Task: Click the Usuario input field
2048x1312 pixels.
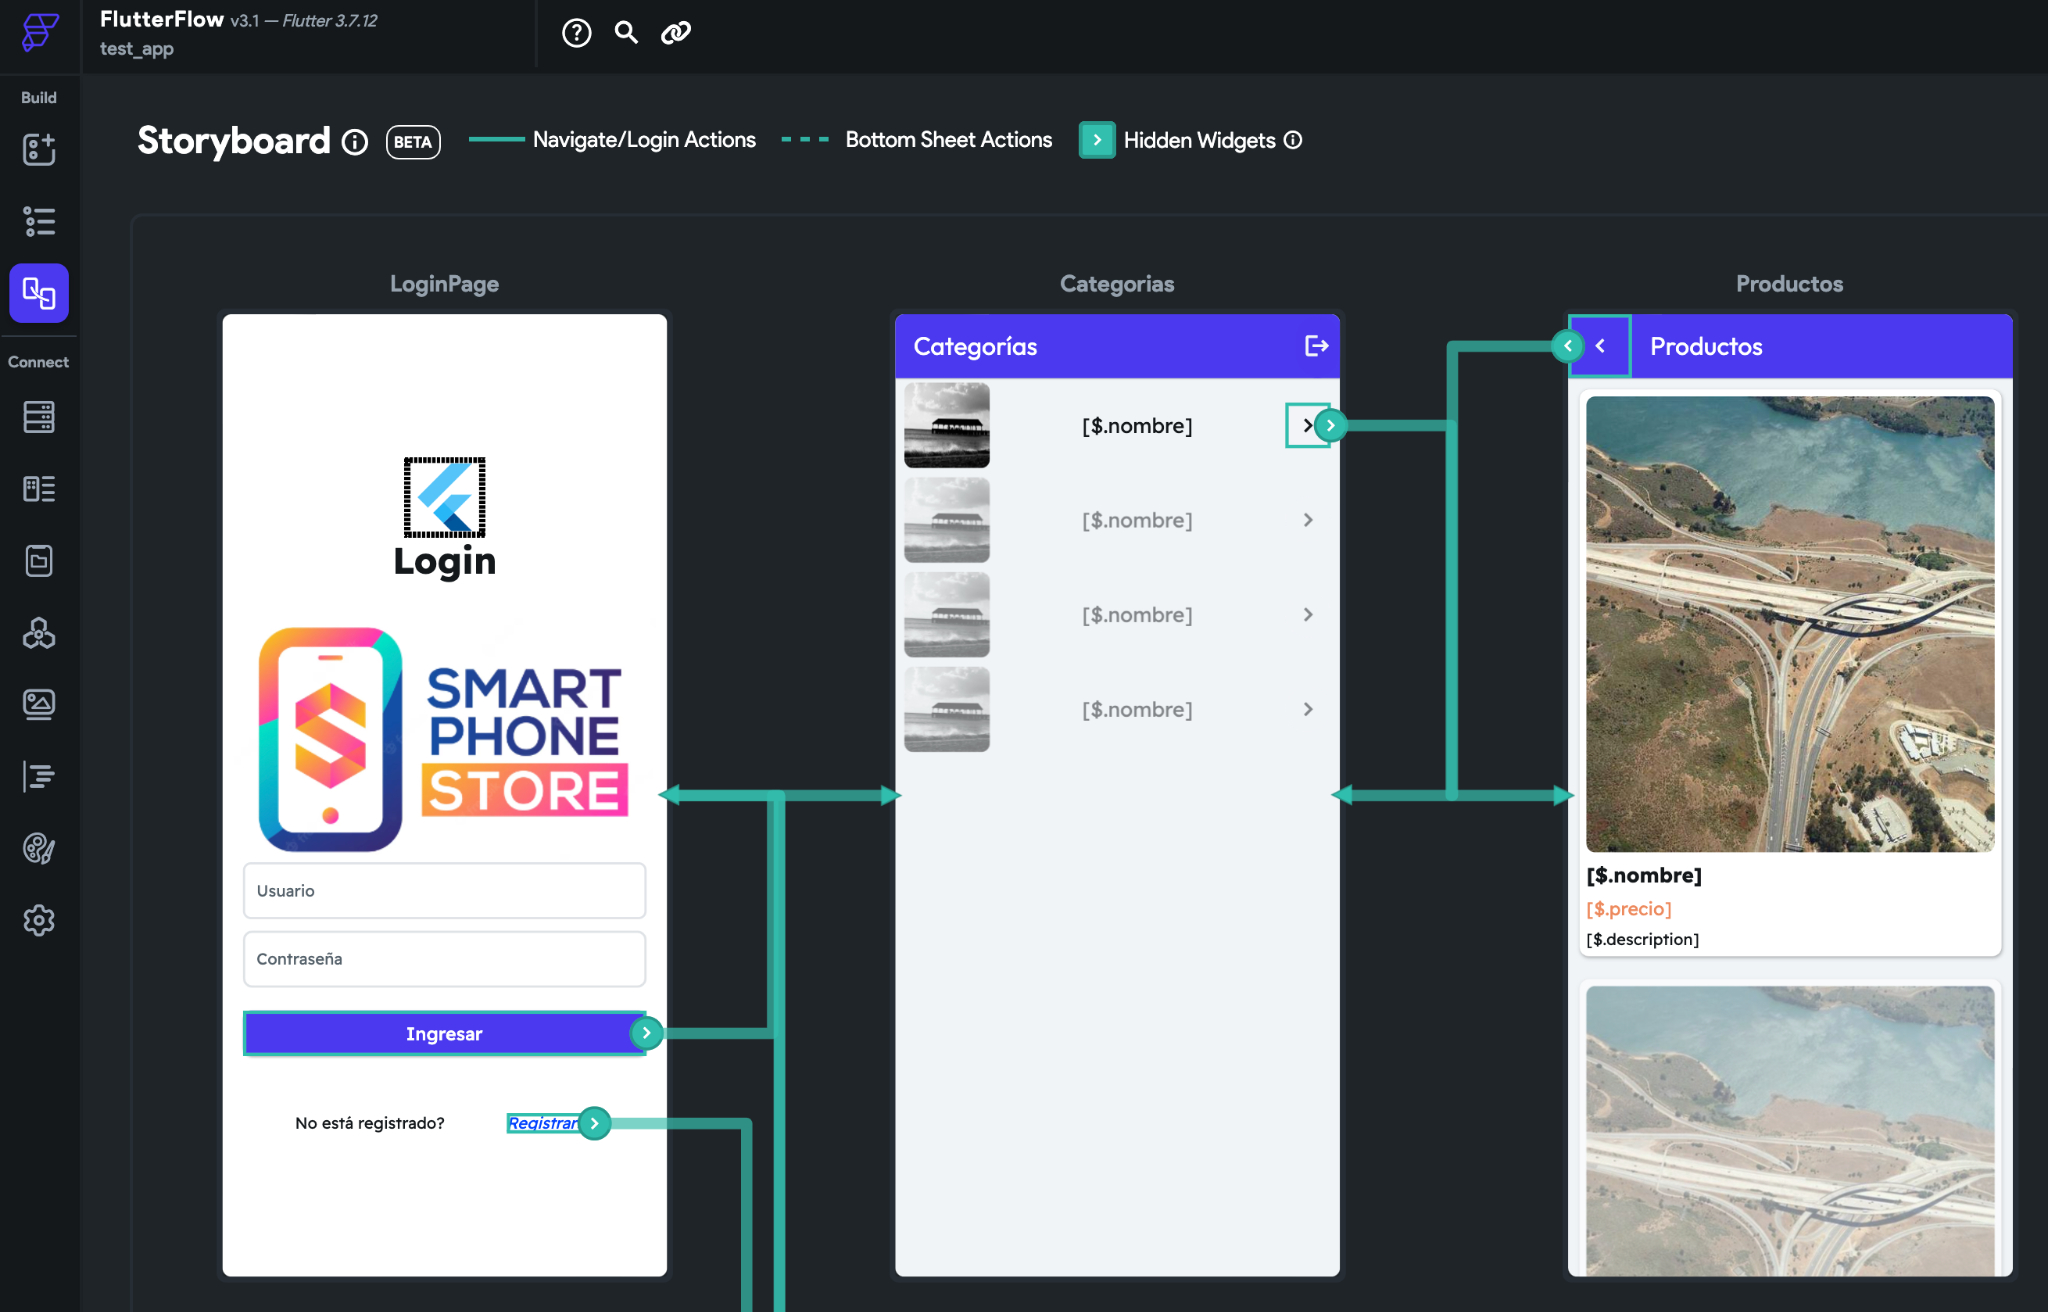Action: click(x=444, y=890)
